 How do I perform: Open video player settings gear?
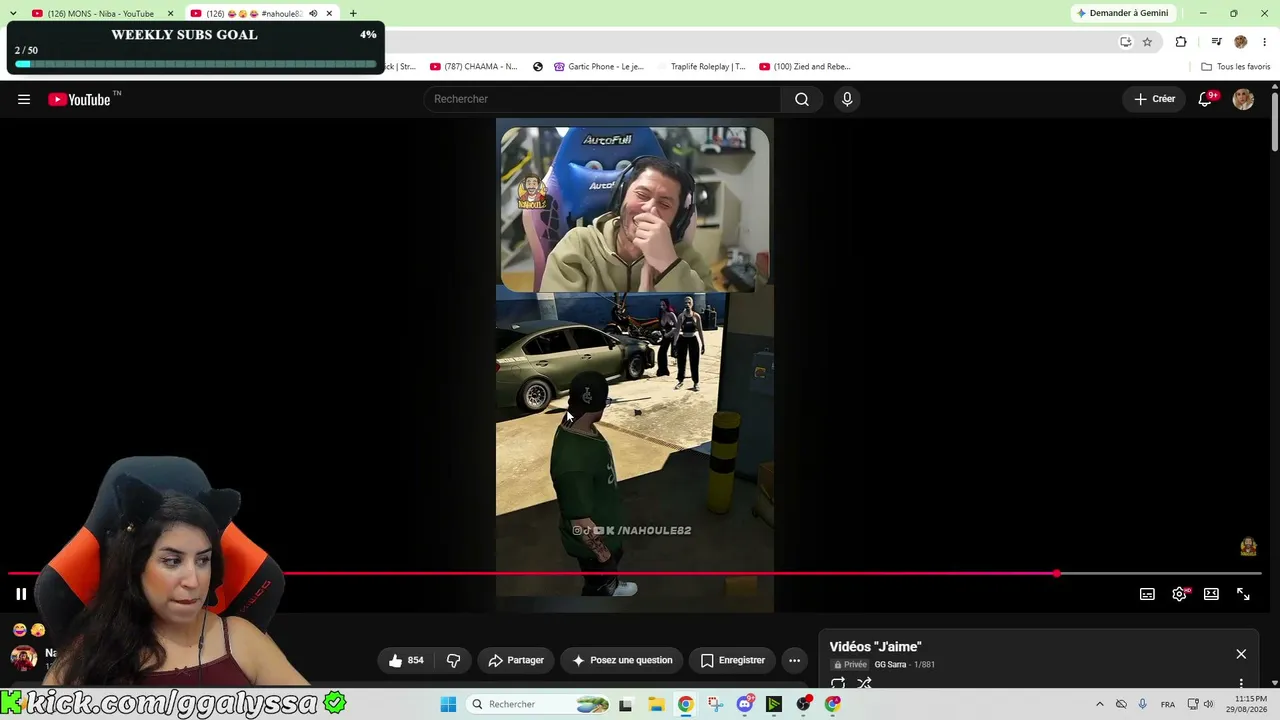[1179, 594]
